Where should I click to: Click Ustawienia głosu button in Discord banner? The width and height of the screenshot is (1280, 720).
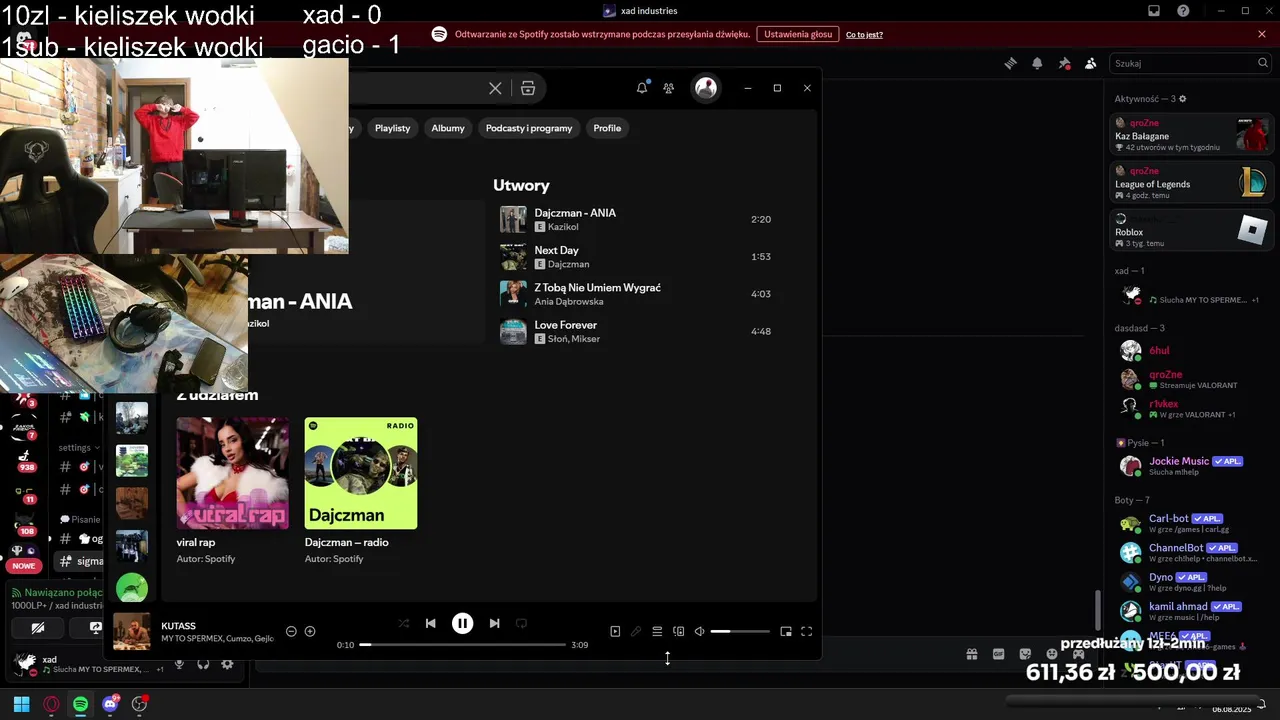click(x=798, y=34)
